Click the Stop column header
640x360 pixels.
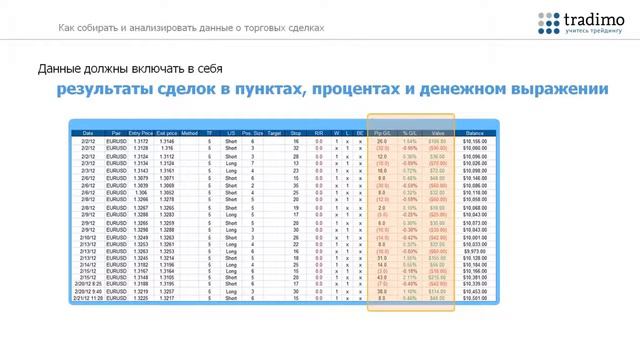coord(296,133)
